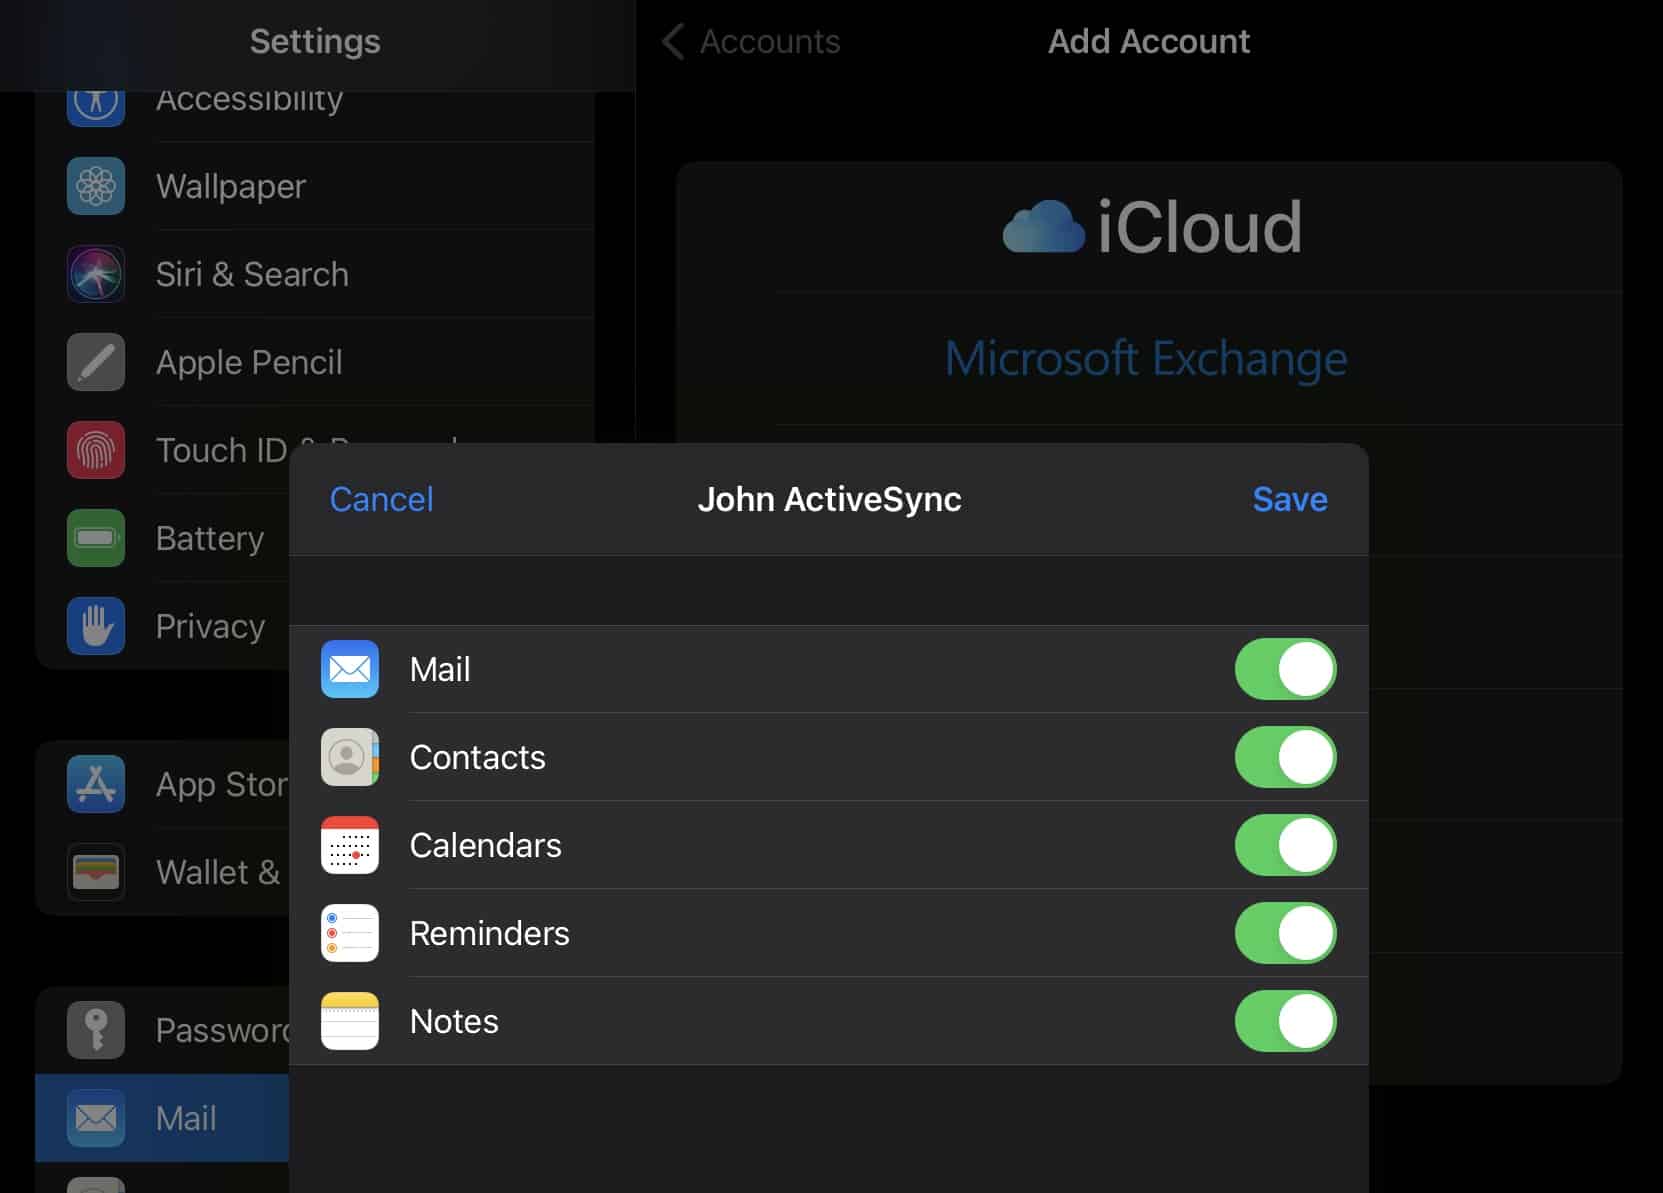
Task: Select Mail in the Settings sidebar
Action: click(162, 1118)
